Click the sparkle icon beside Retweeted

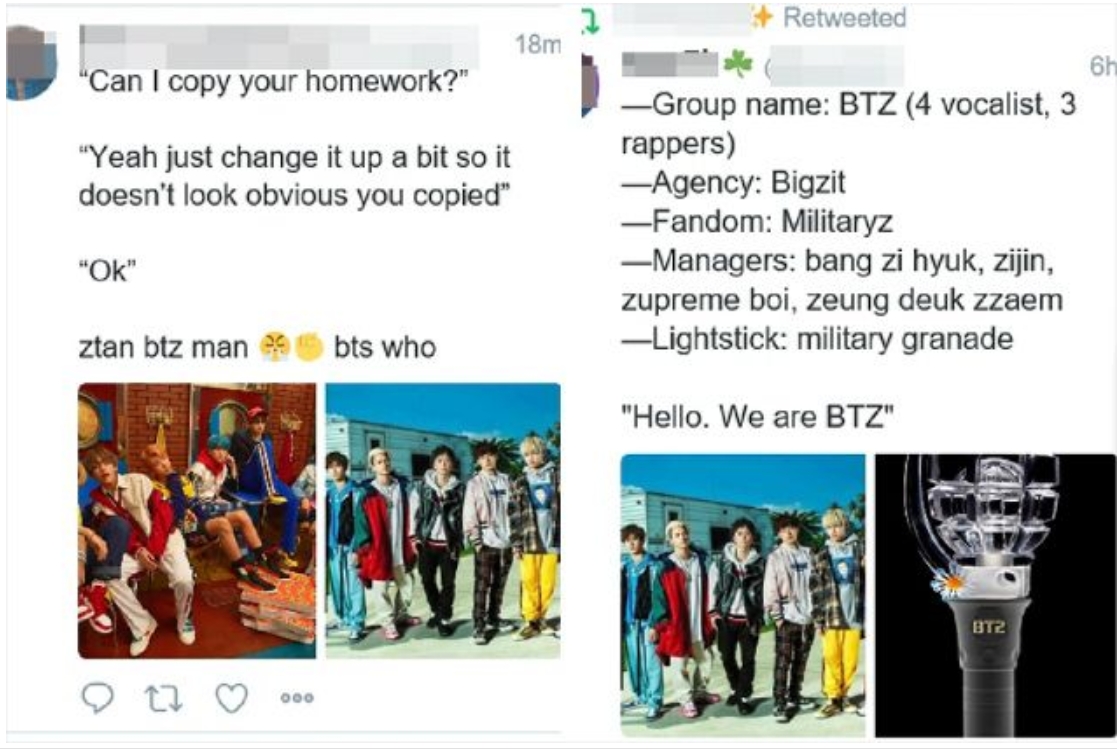(762, 17)
